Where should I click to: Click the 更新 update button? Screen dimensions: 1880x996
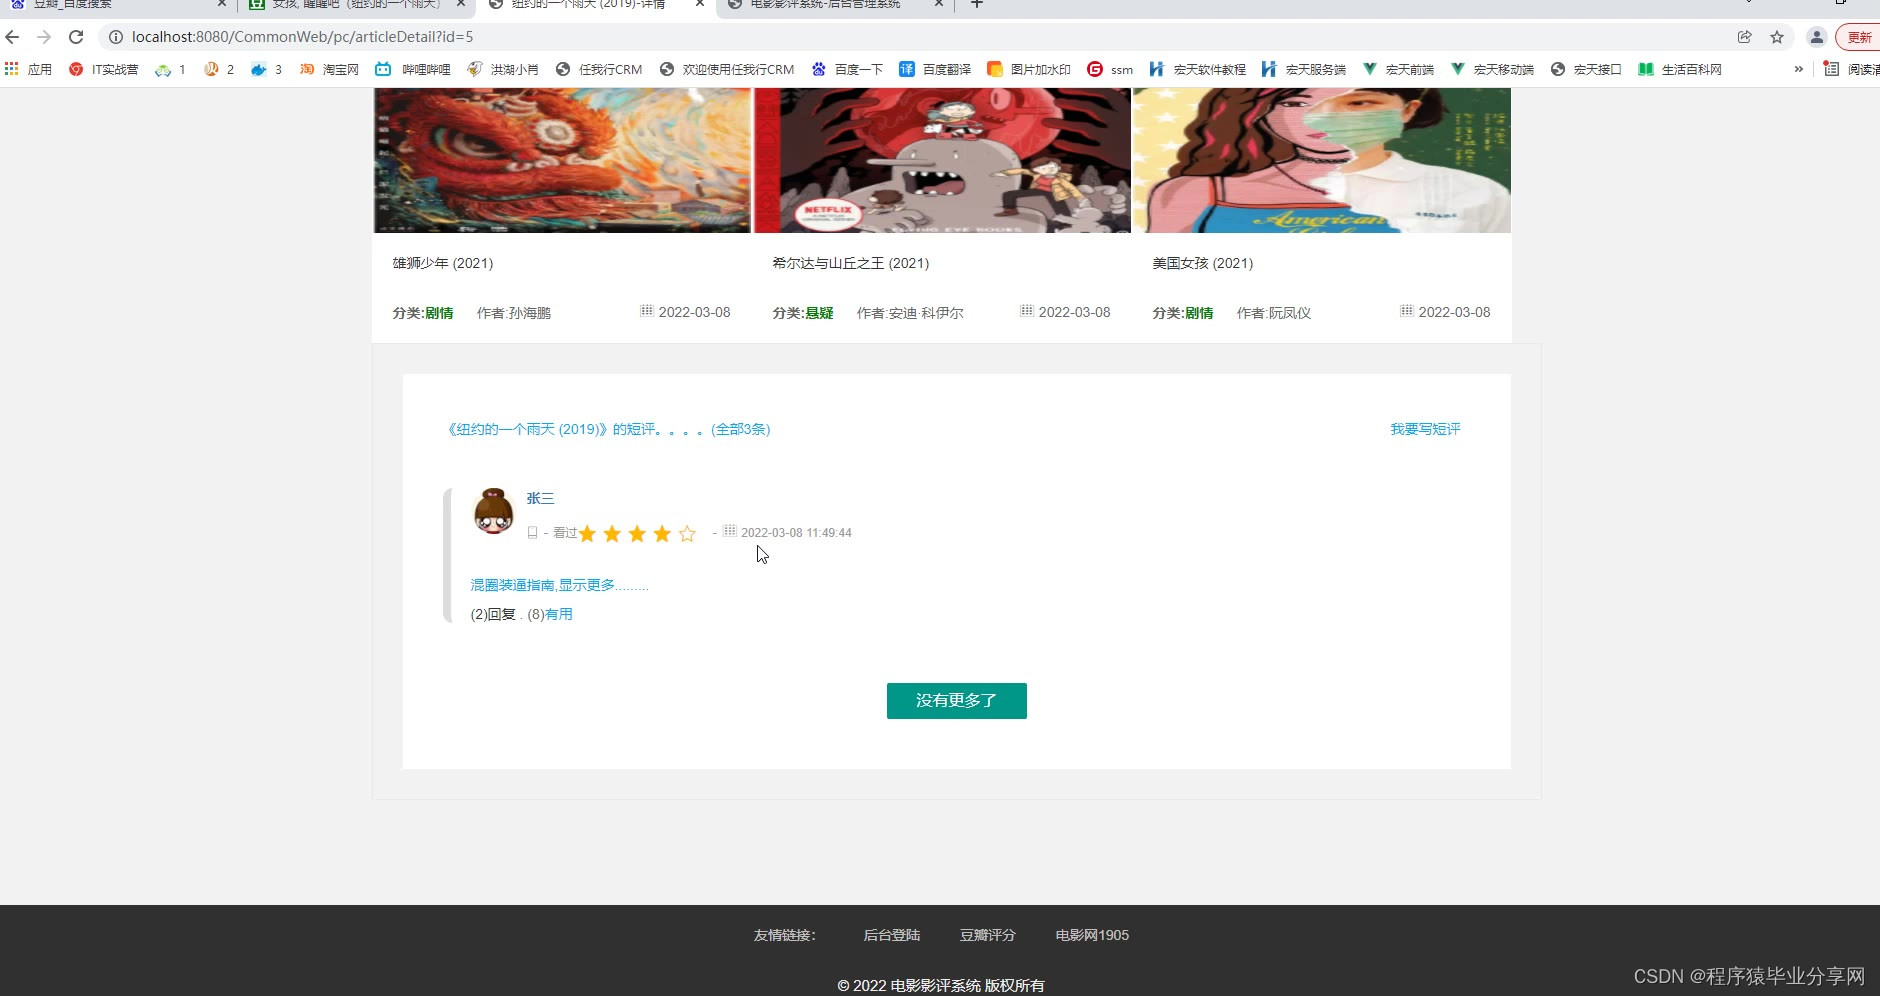[1859, 37]
